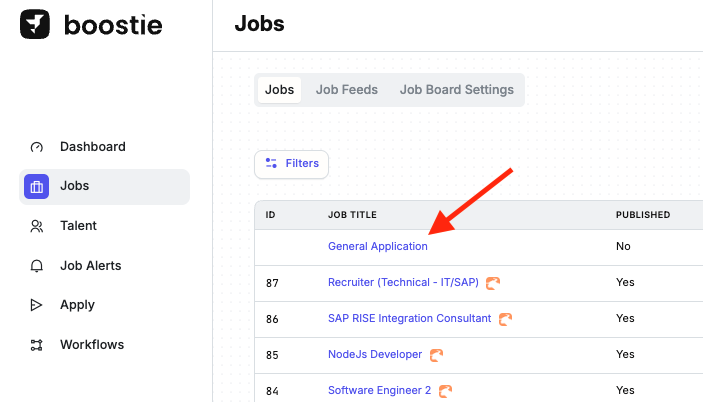703x402 pixels.
Task: Open the General Application job link
Action: coord(378,246)
